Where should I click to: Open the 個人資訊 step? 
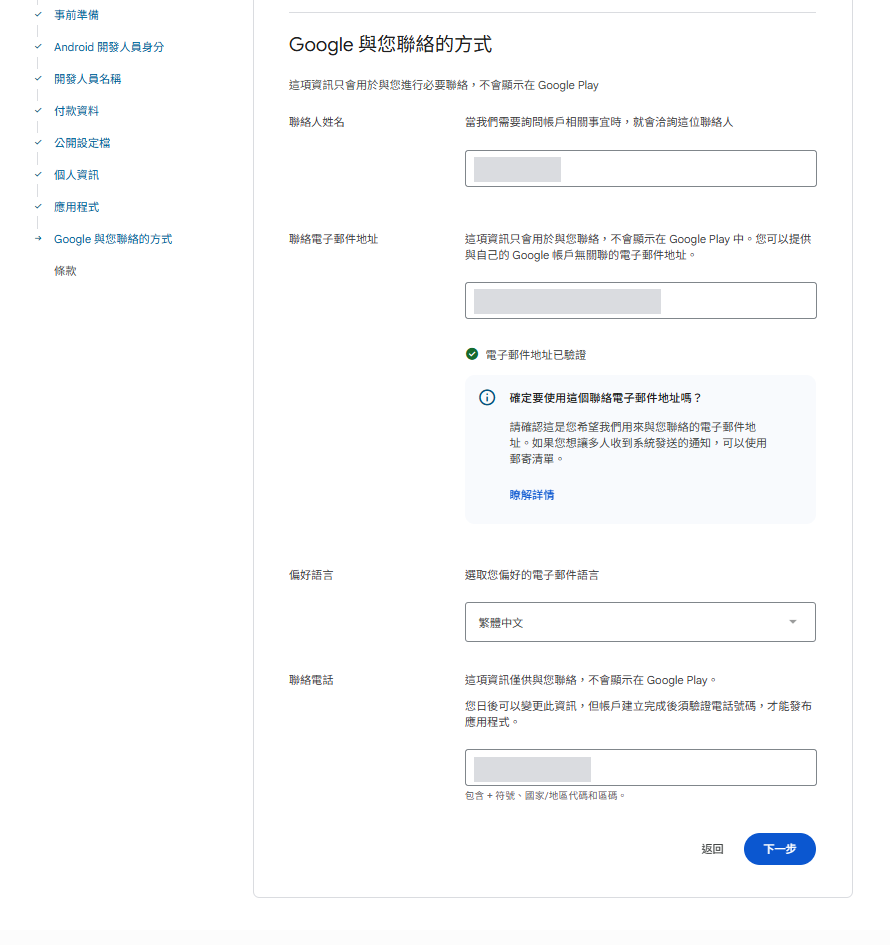[x=76, y=175]
